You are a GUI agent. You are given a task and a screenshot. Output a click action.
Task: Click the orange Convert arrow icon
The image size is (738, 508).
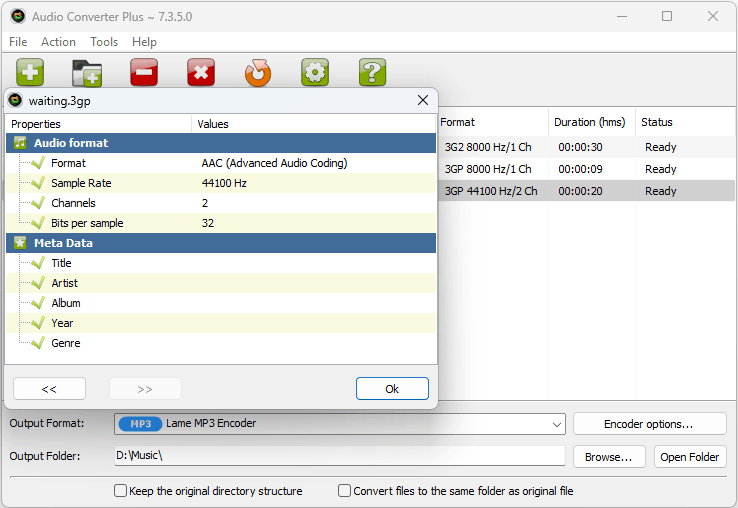pos(258,73)
